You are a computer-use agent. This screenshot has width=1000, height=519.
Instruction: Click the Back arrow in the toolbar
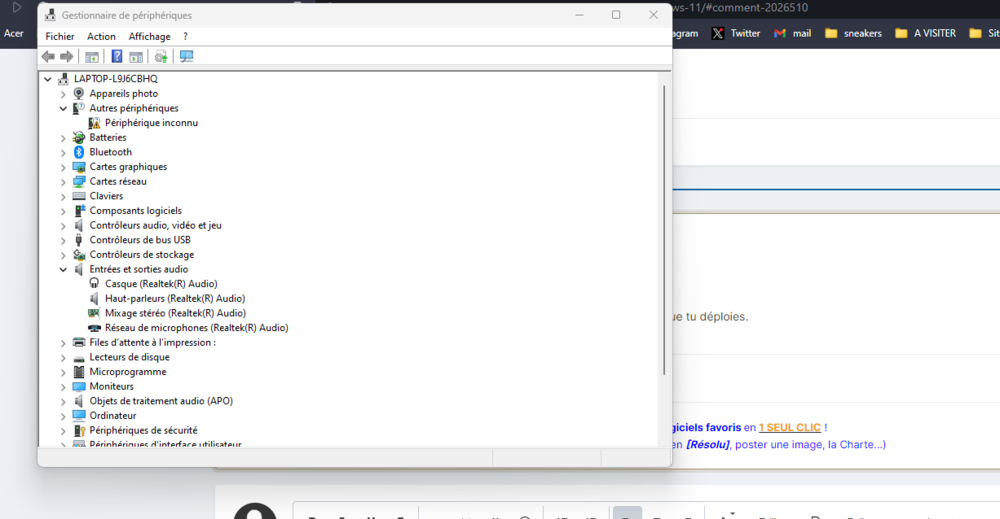pyautogui.click(x=48, y=56)
